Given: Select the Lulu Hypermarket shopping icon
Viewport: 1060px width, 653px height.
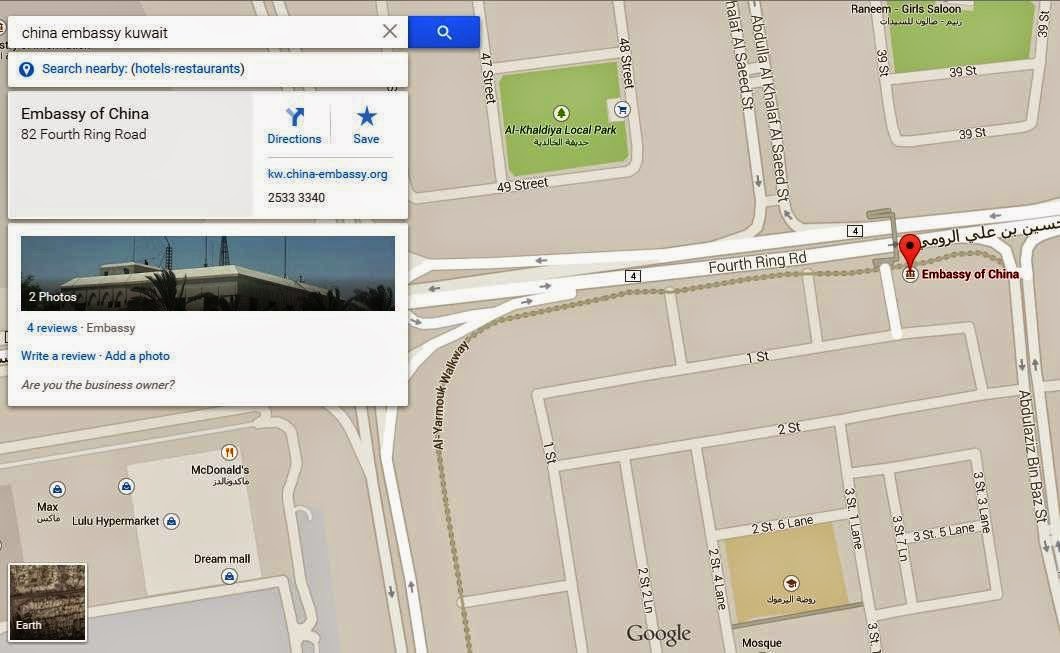Looking at the screenshot, I should point(172,521).
